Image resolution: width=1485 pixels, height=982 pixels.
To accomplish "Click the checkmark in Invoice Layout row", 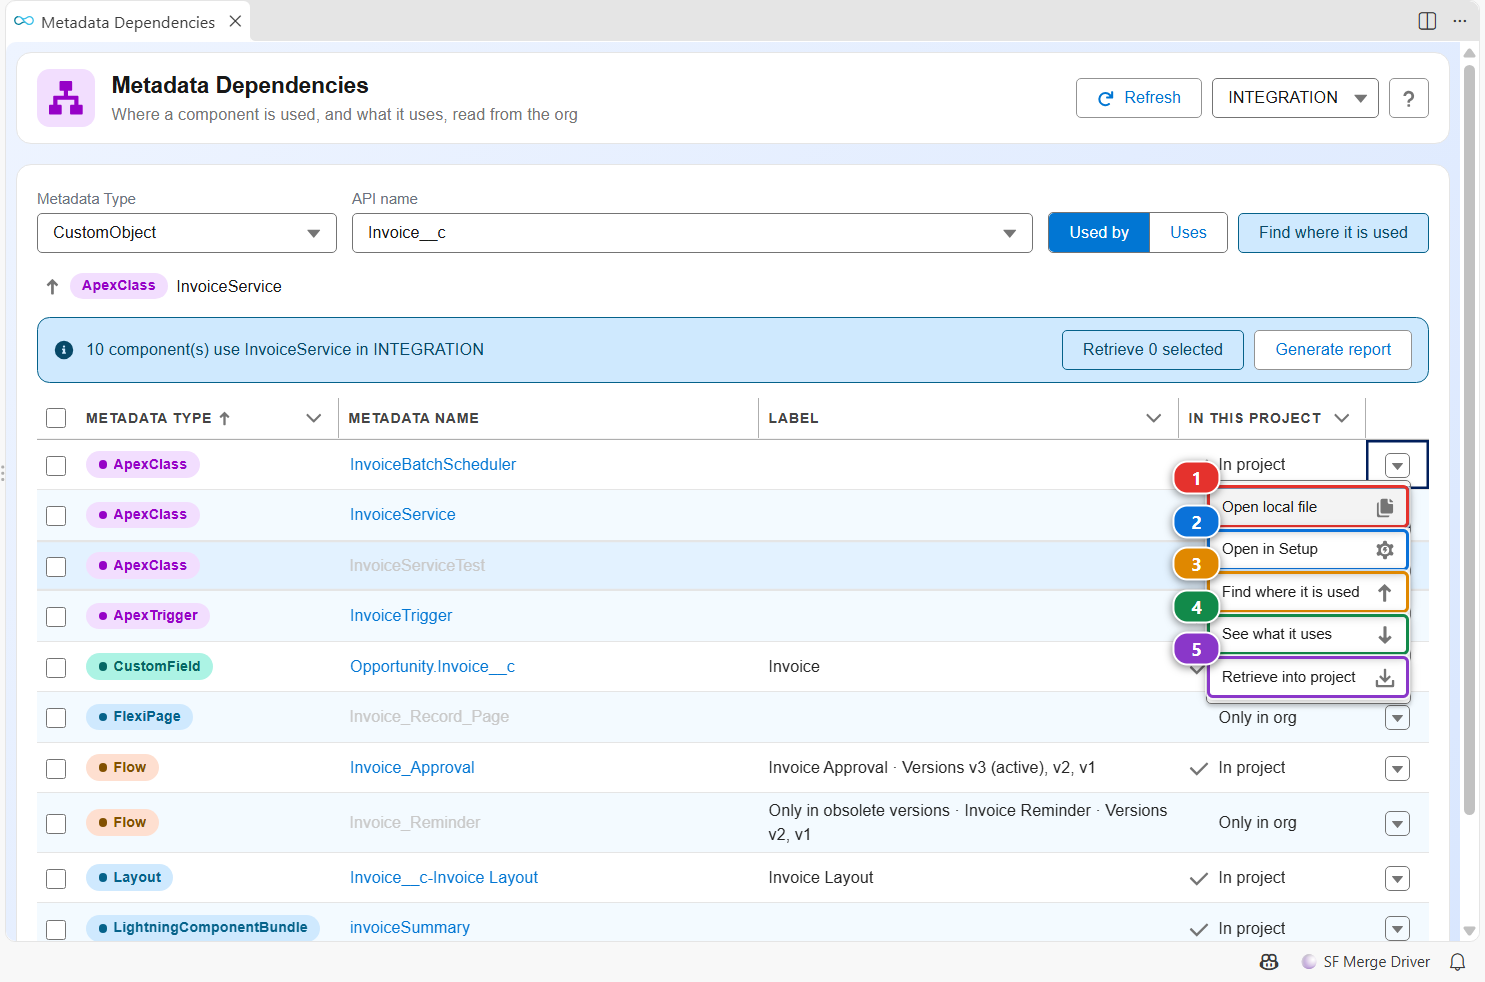I will (1198, 878).
